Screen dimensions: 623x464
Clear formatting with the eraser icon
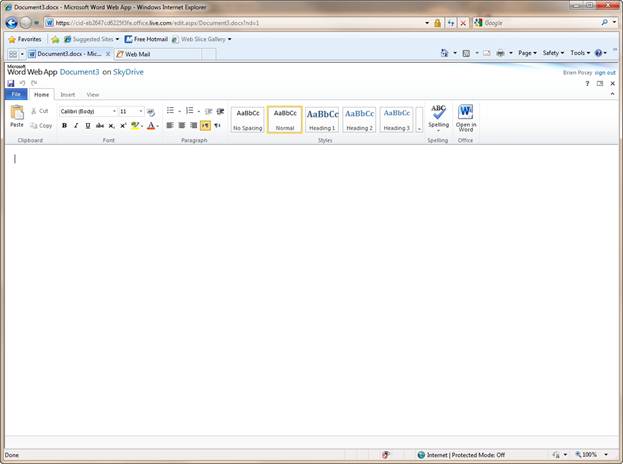[151, 112]
